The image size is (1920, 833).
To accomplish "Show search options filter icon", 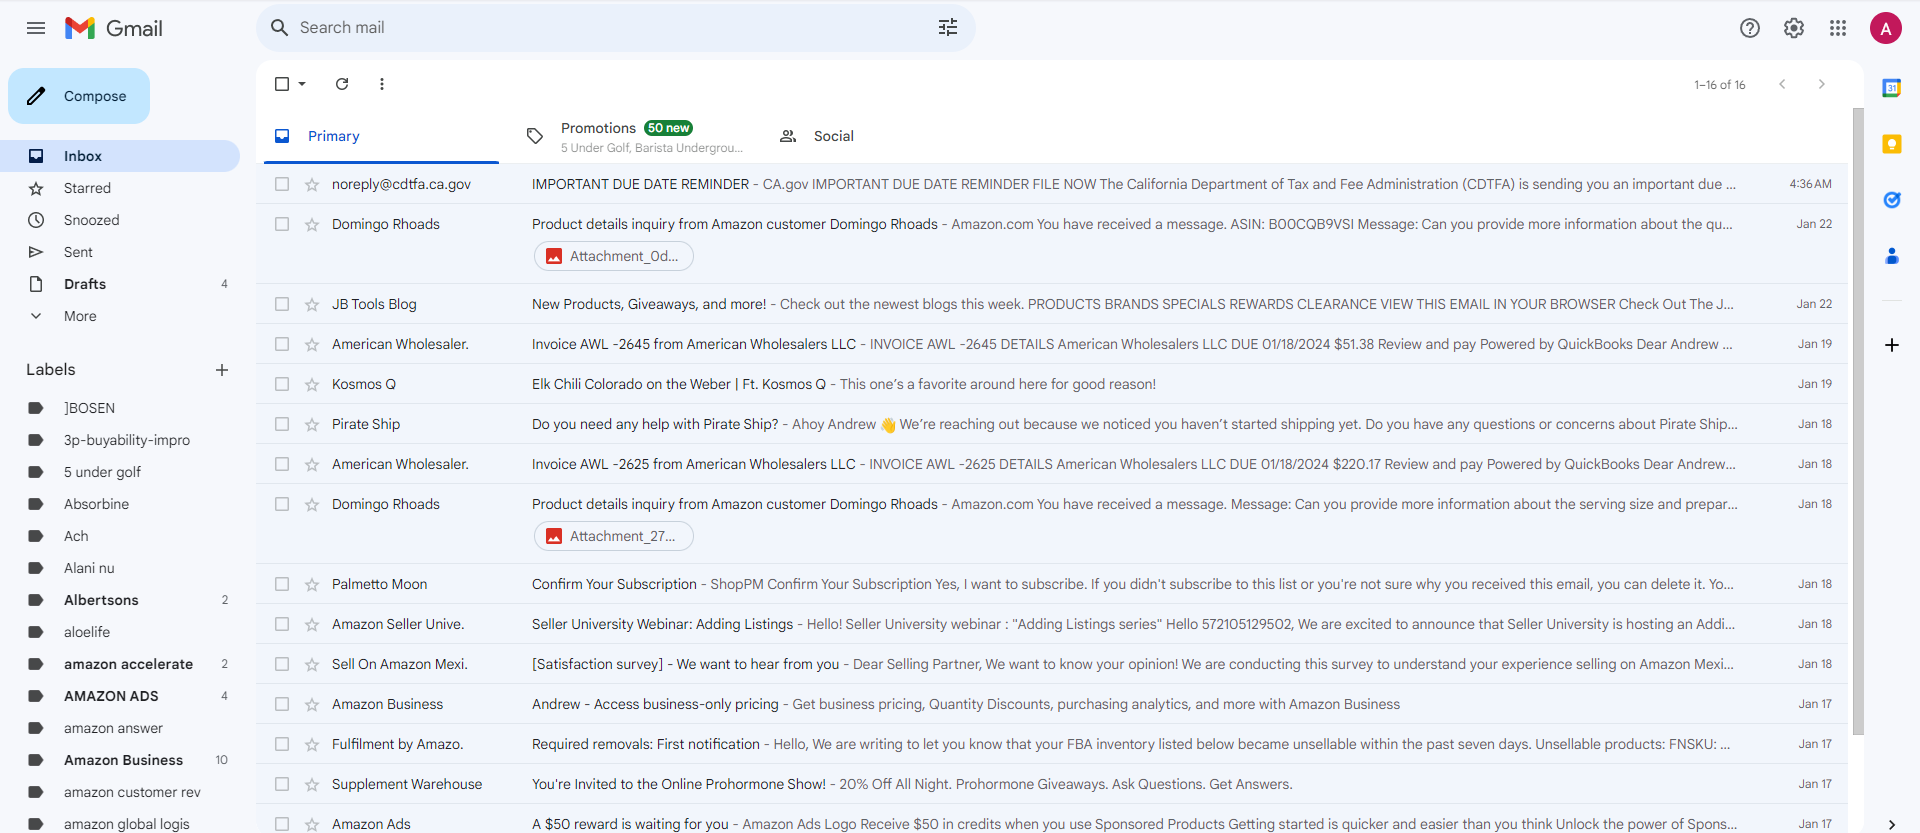I will tap(948, 28).
